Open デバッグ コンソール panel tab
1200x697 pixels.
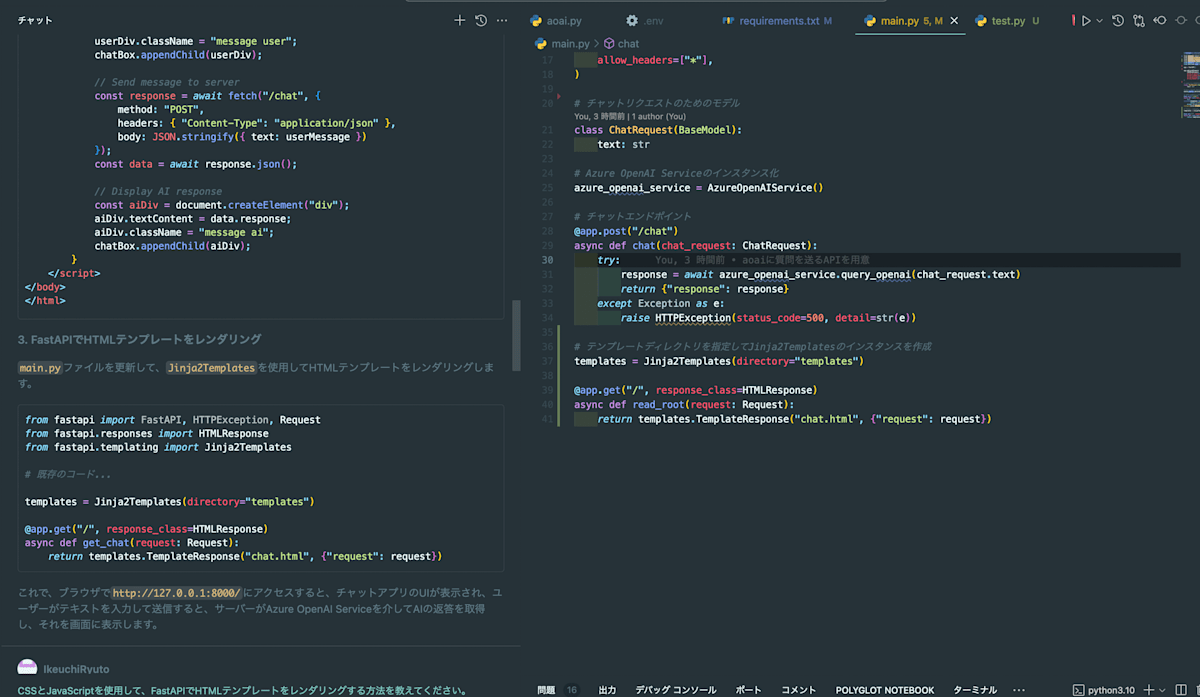676,690
